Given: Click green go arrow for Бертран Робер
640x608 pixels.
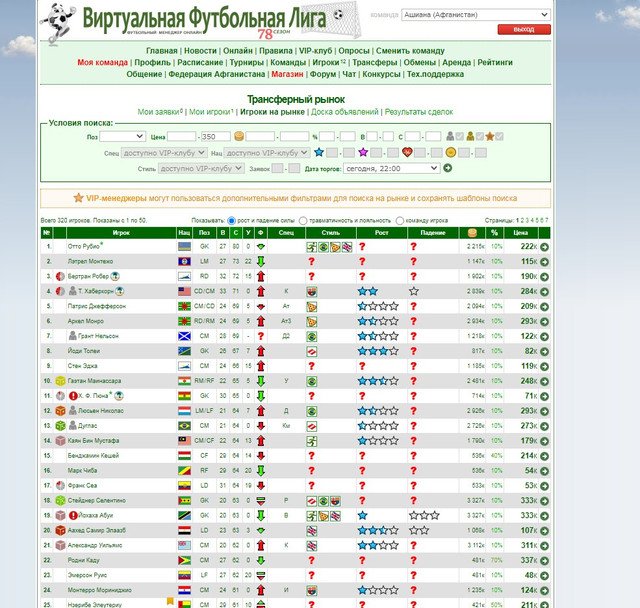Looking at the screenshot, I should 544,277.
